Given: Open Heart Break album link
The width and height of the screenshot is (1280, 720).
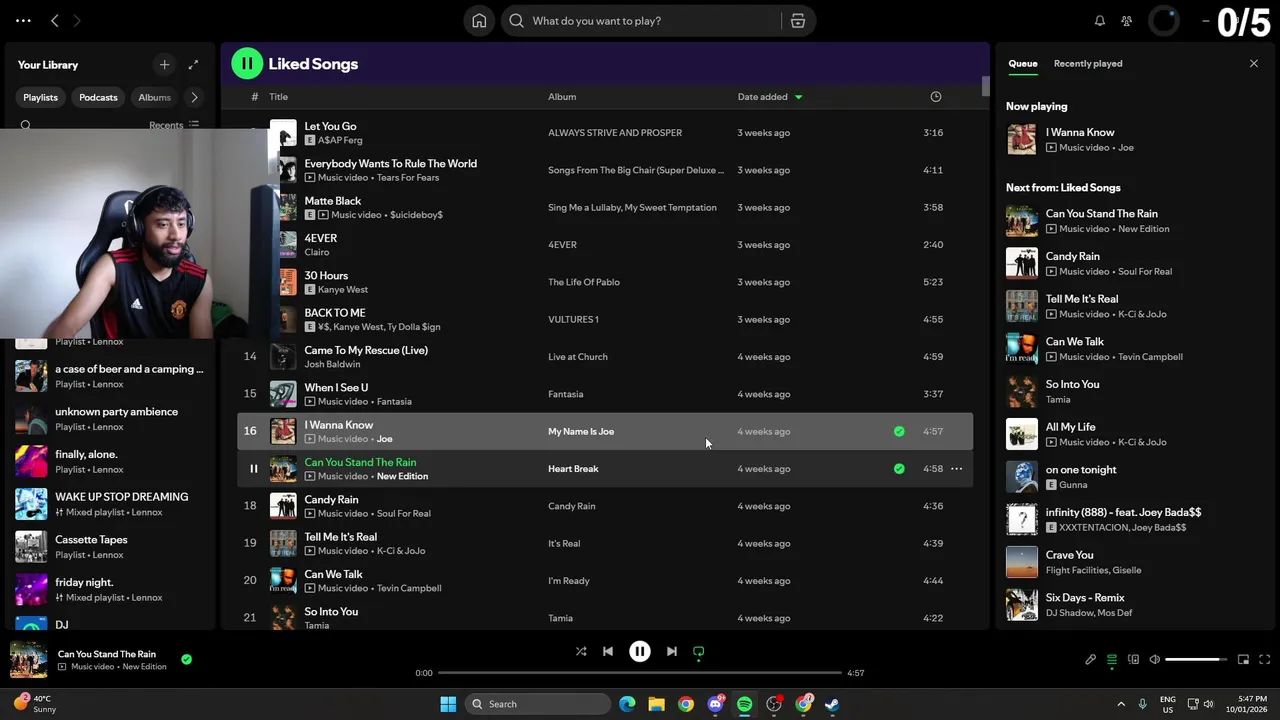Looking at the screenshot, I should pyautogui.click(x=573, y=469).
